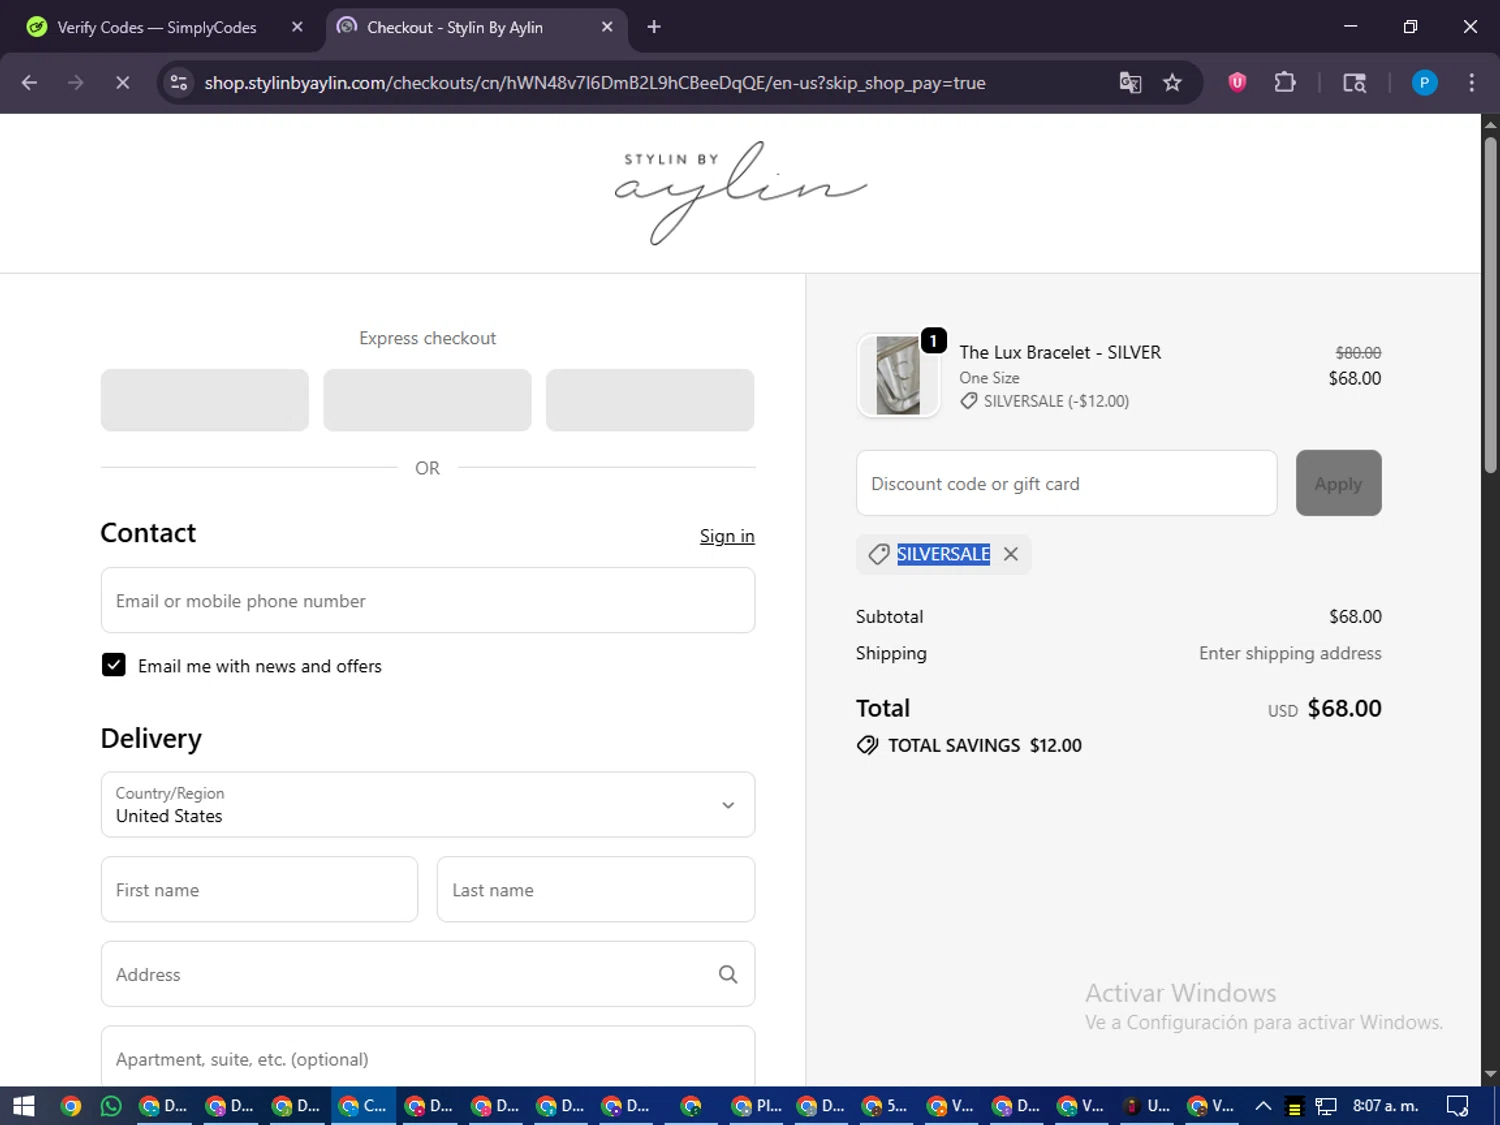Click the middle express checkout button
1500x1125 pixels.
click(x=427, y=400)
